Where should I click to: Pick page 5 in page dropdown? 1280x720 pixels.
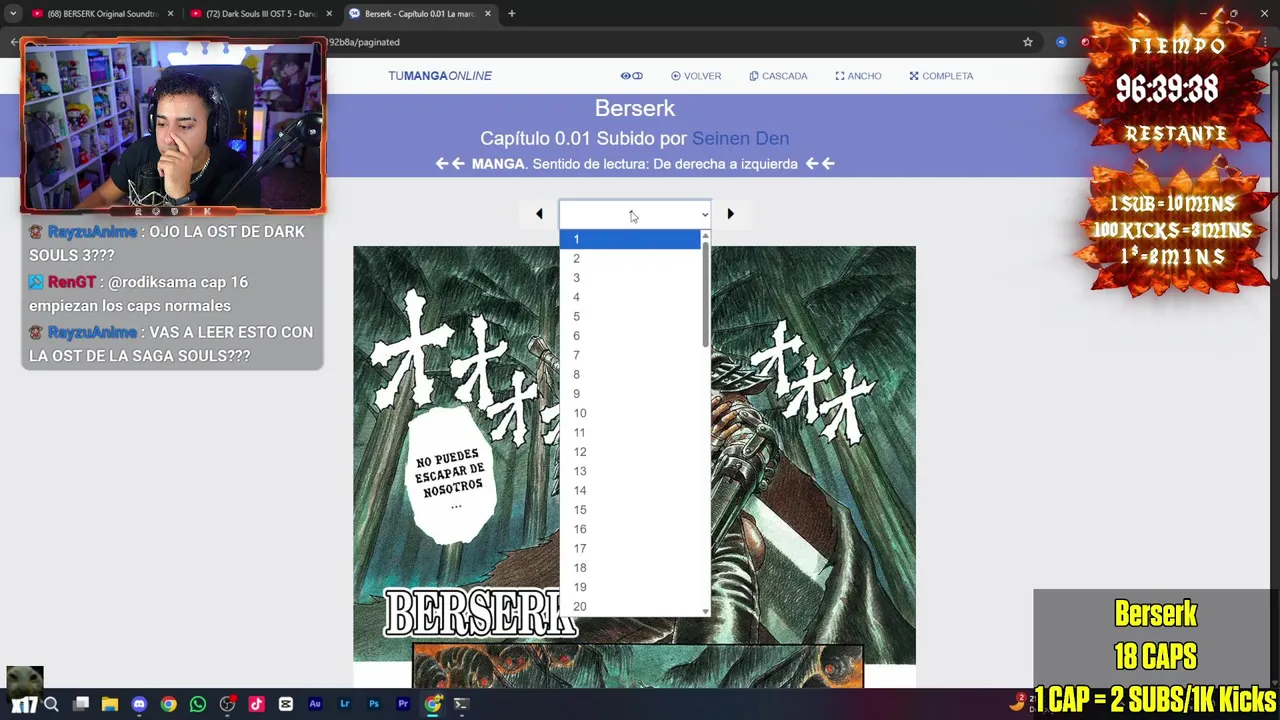(x=630, y=317)
